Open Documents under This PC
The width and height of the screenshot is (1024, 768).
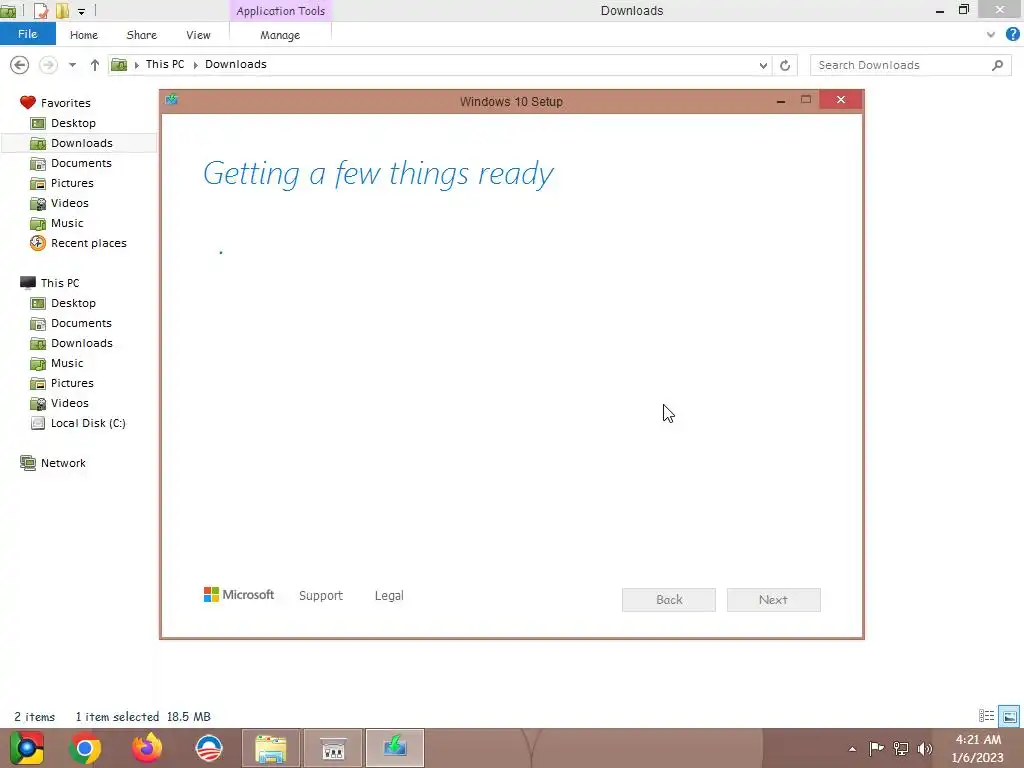click(x=81, y=323)
